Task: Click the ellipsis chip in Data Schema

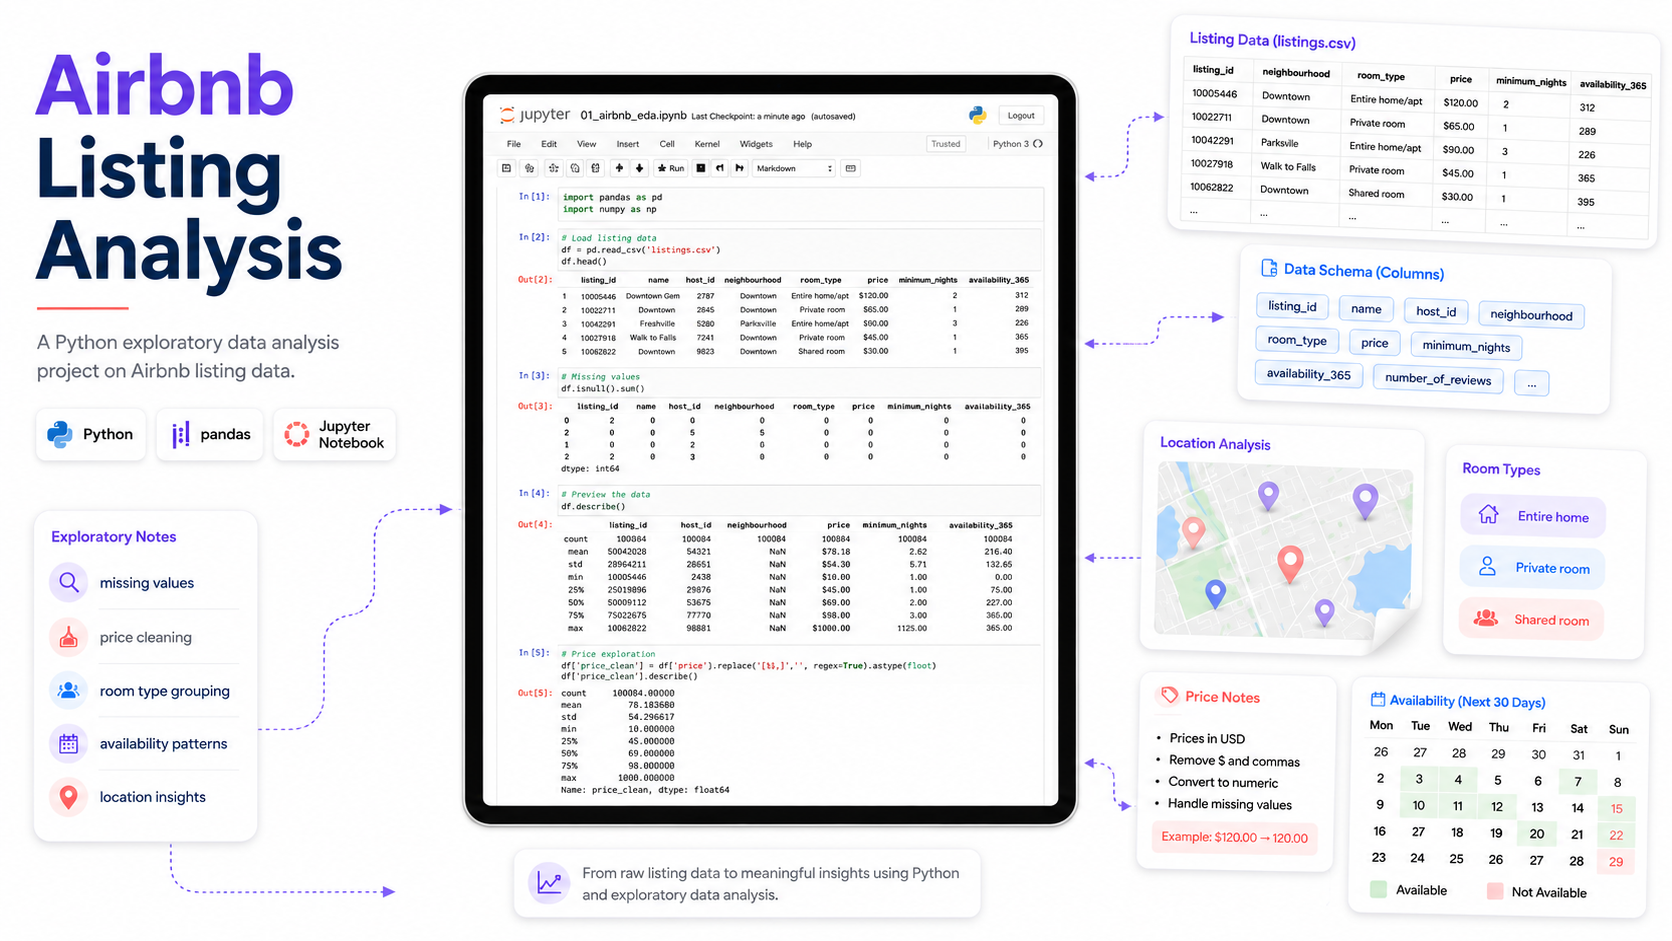Action: 1531,383
